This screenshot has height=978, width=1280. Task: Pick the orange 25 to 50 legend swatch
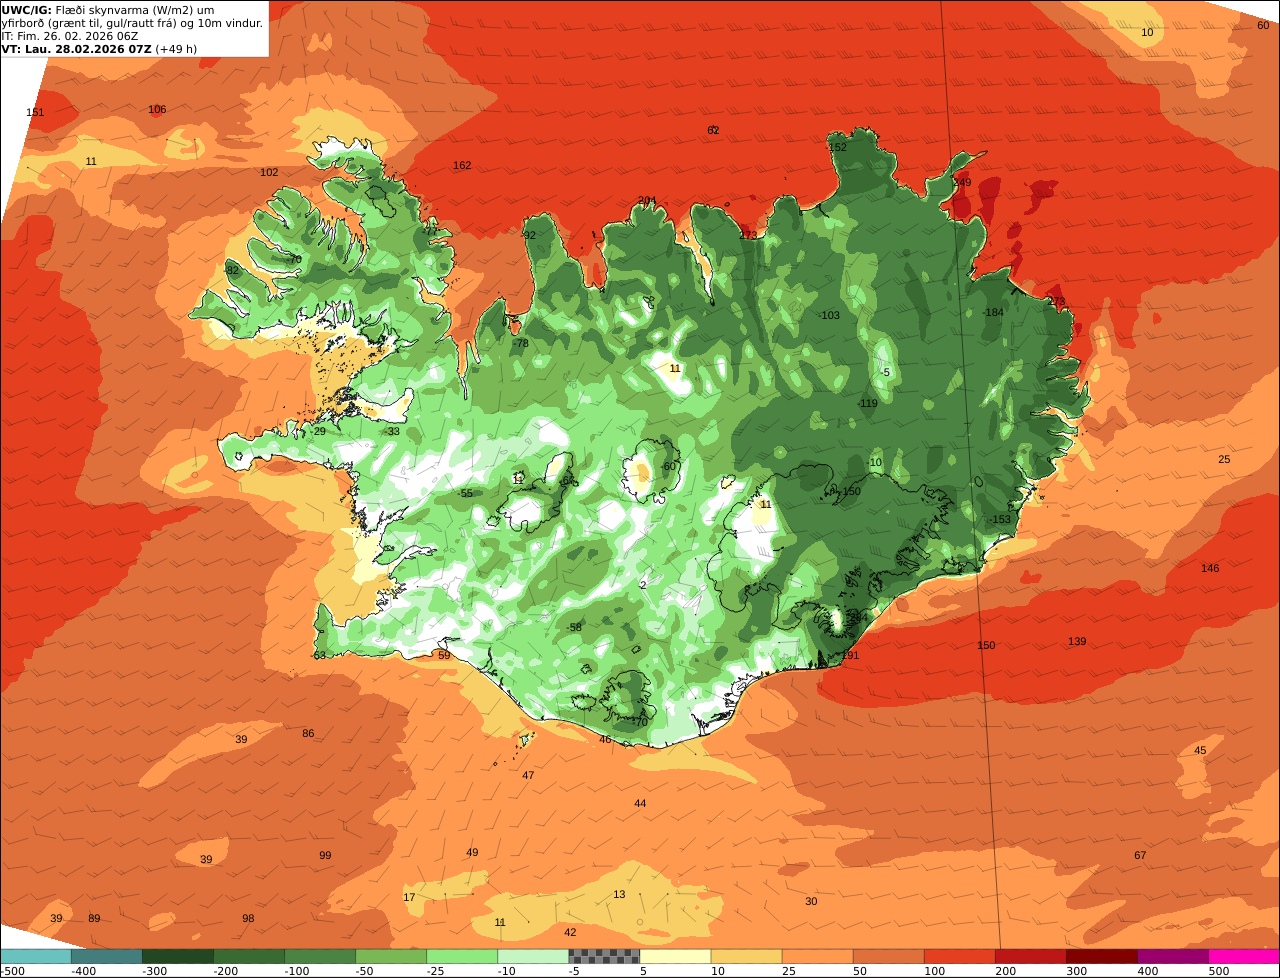pos(817,956)
